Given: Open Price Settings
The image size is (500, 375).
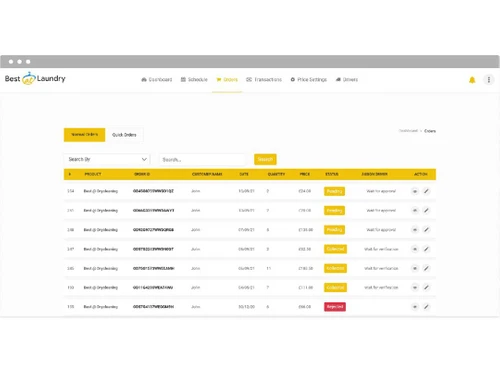Looking at the screenshot, I should [x=309, y=80].
